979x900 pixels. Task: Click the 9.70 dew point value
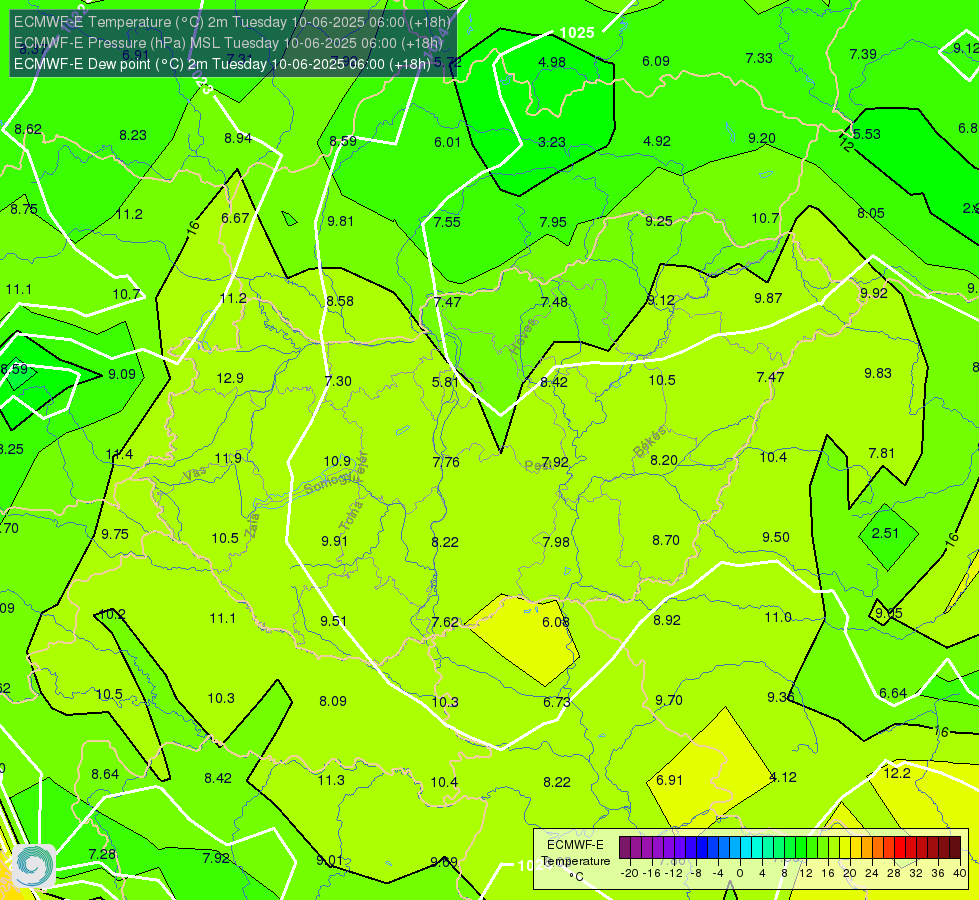pos(669,700)
